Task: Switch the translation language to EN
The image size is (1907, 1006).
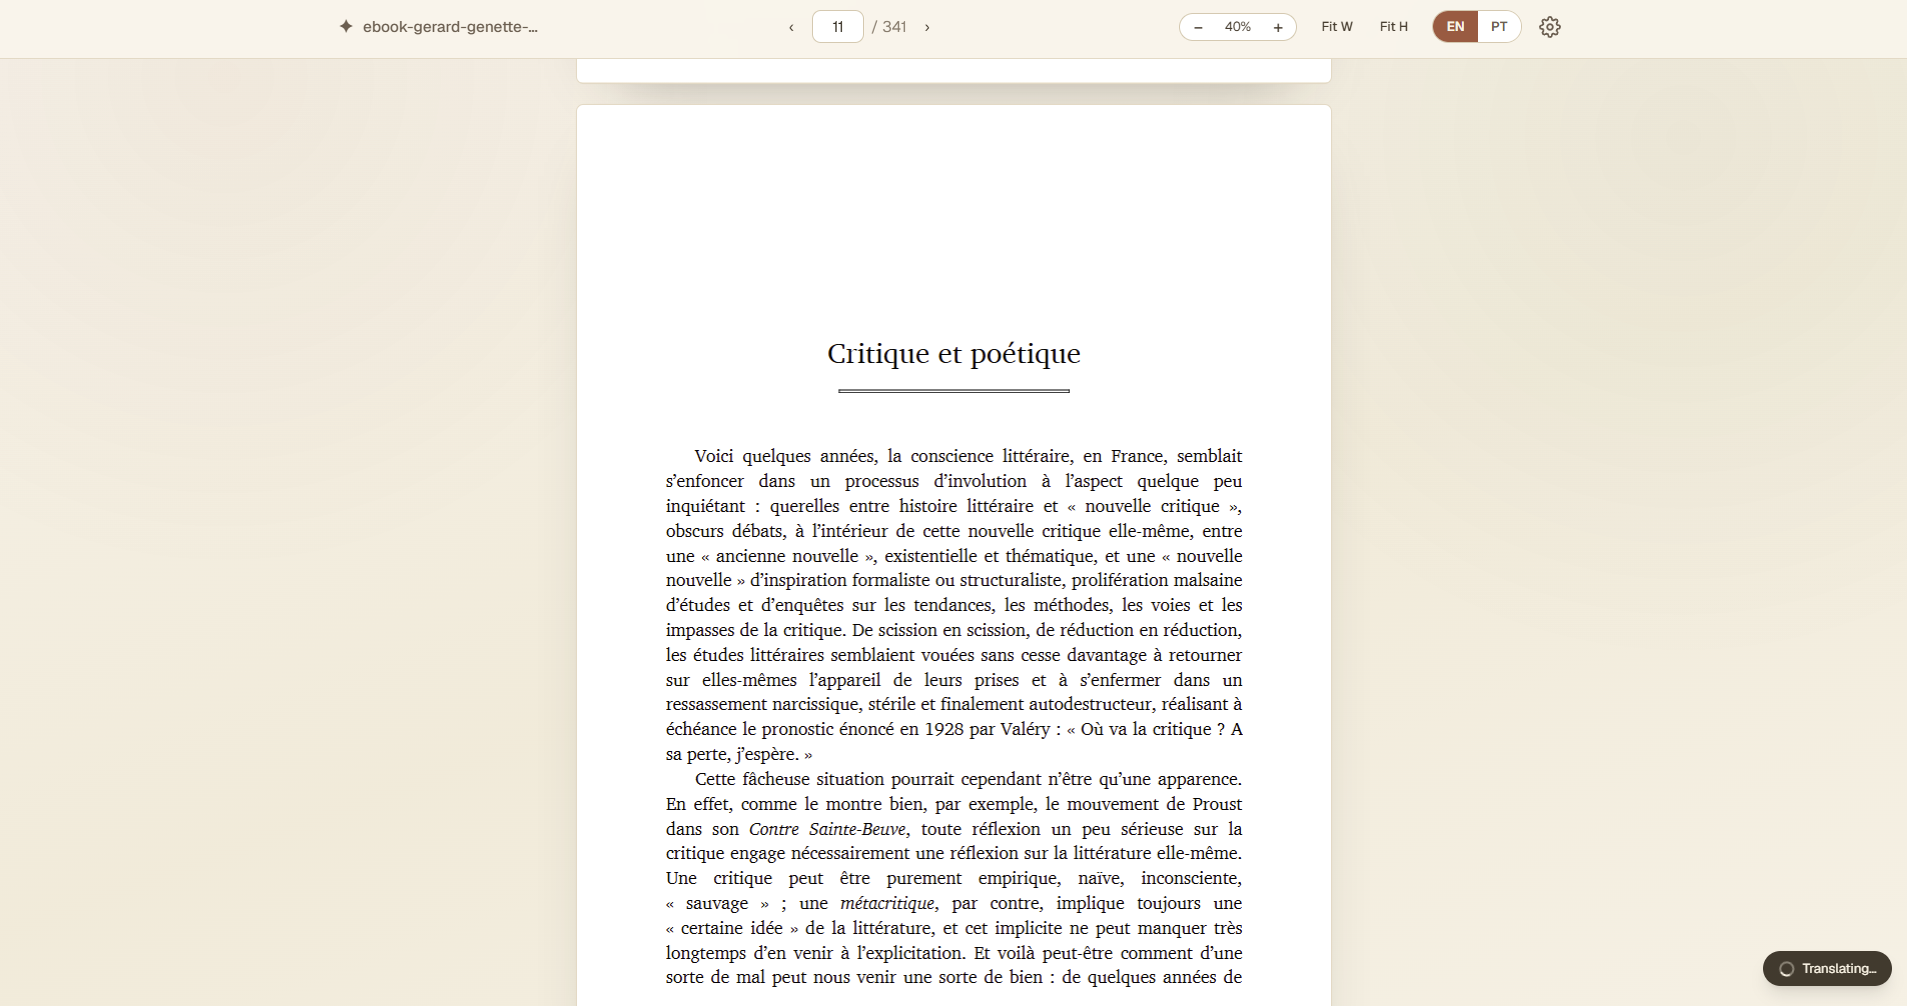Action: coord(1456,27)
